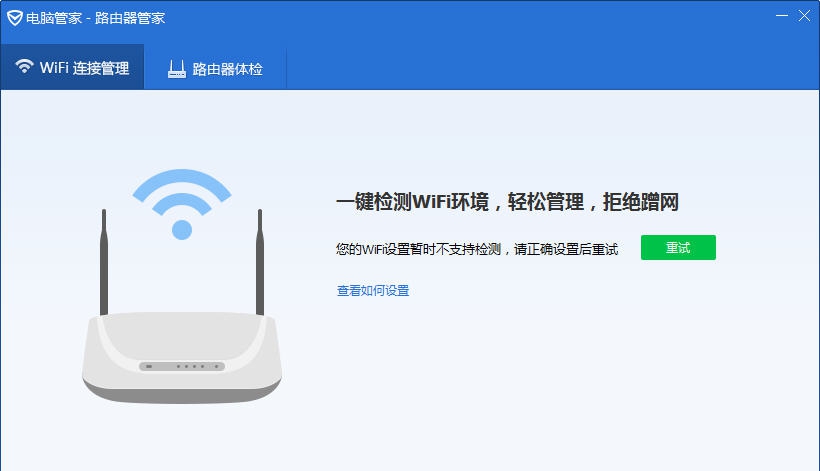
Task: Click the blue dot of the WiFi illustration
Action: 181,230
